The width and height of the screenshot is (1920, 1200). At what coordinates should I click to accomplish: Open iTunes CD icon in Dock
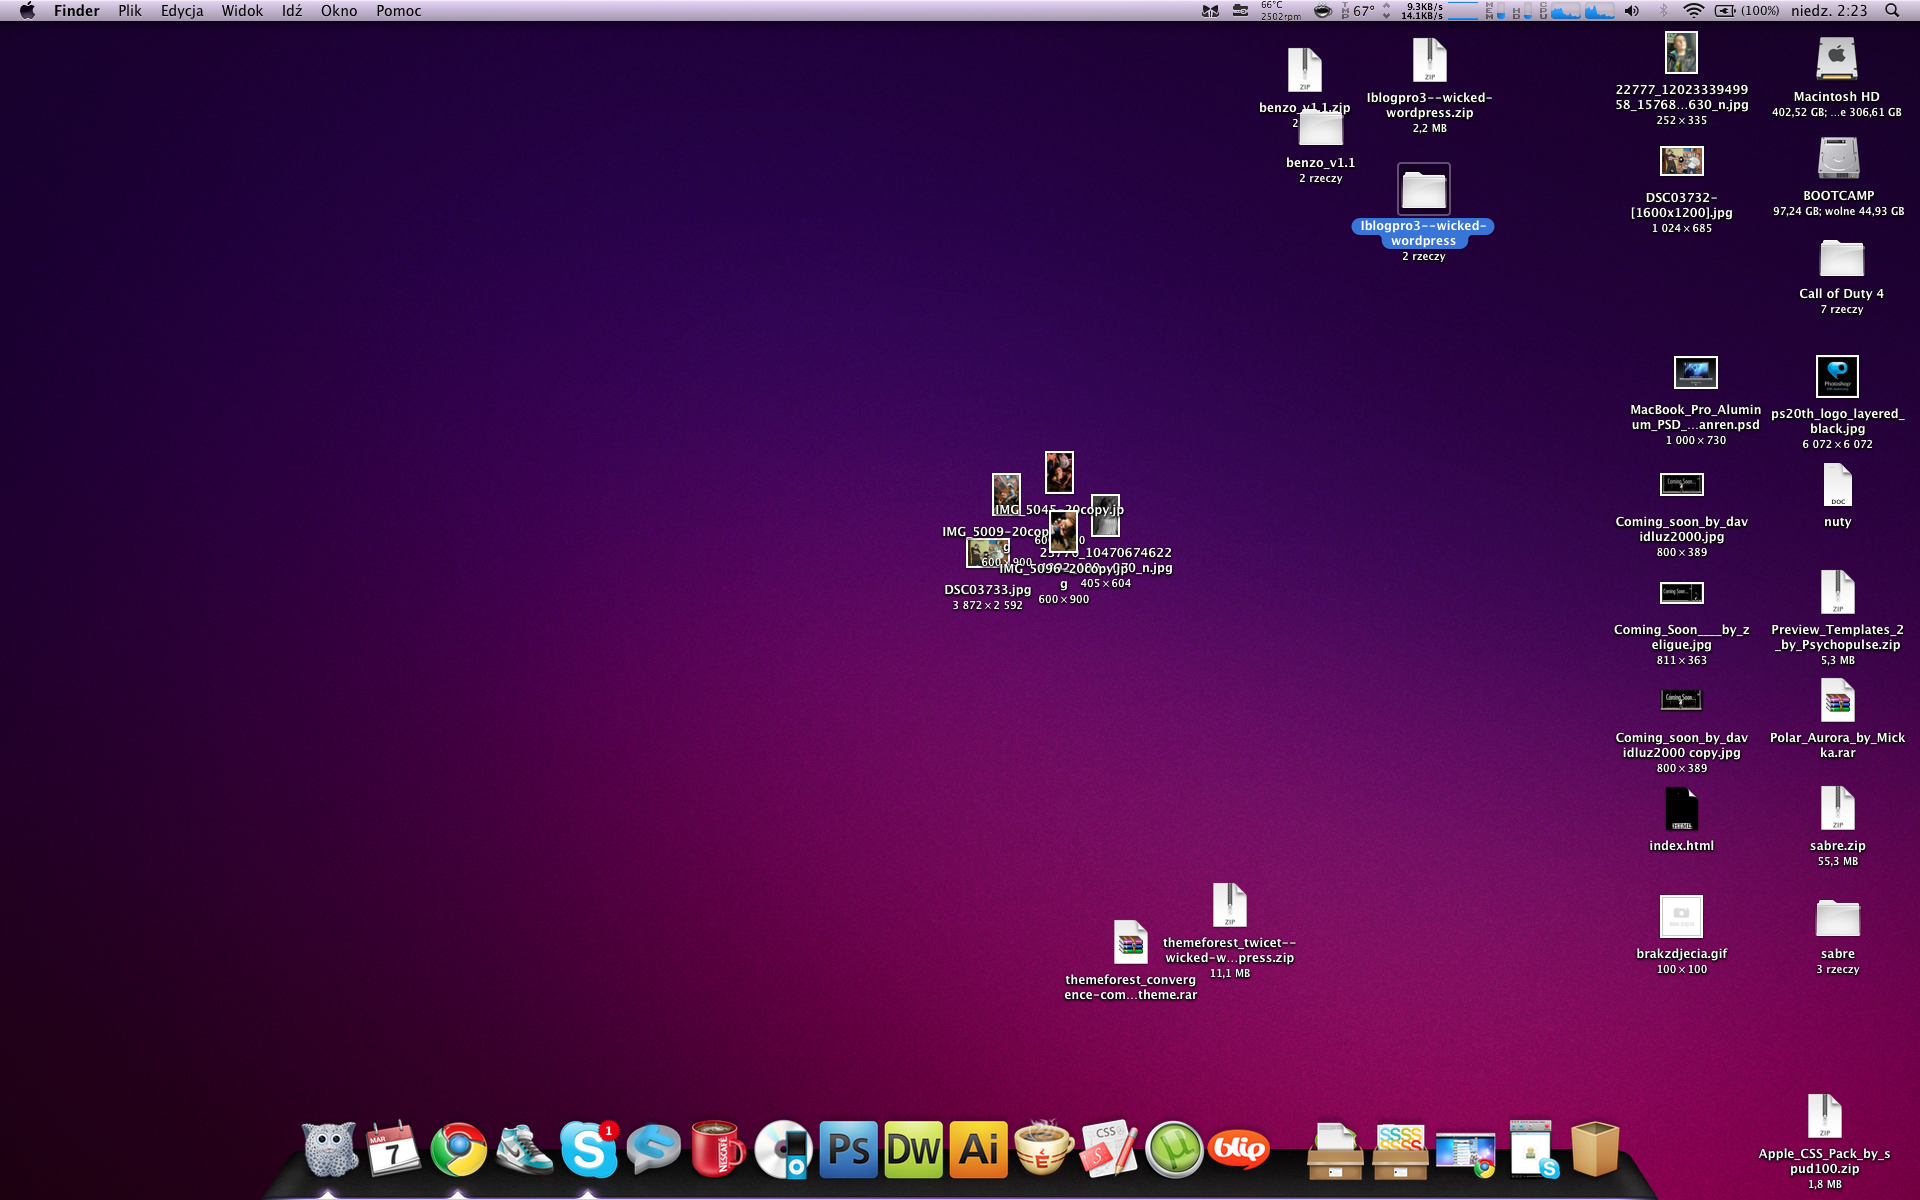783,1150
